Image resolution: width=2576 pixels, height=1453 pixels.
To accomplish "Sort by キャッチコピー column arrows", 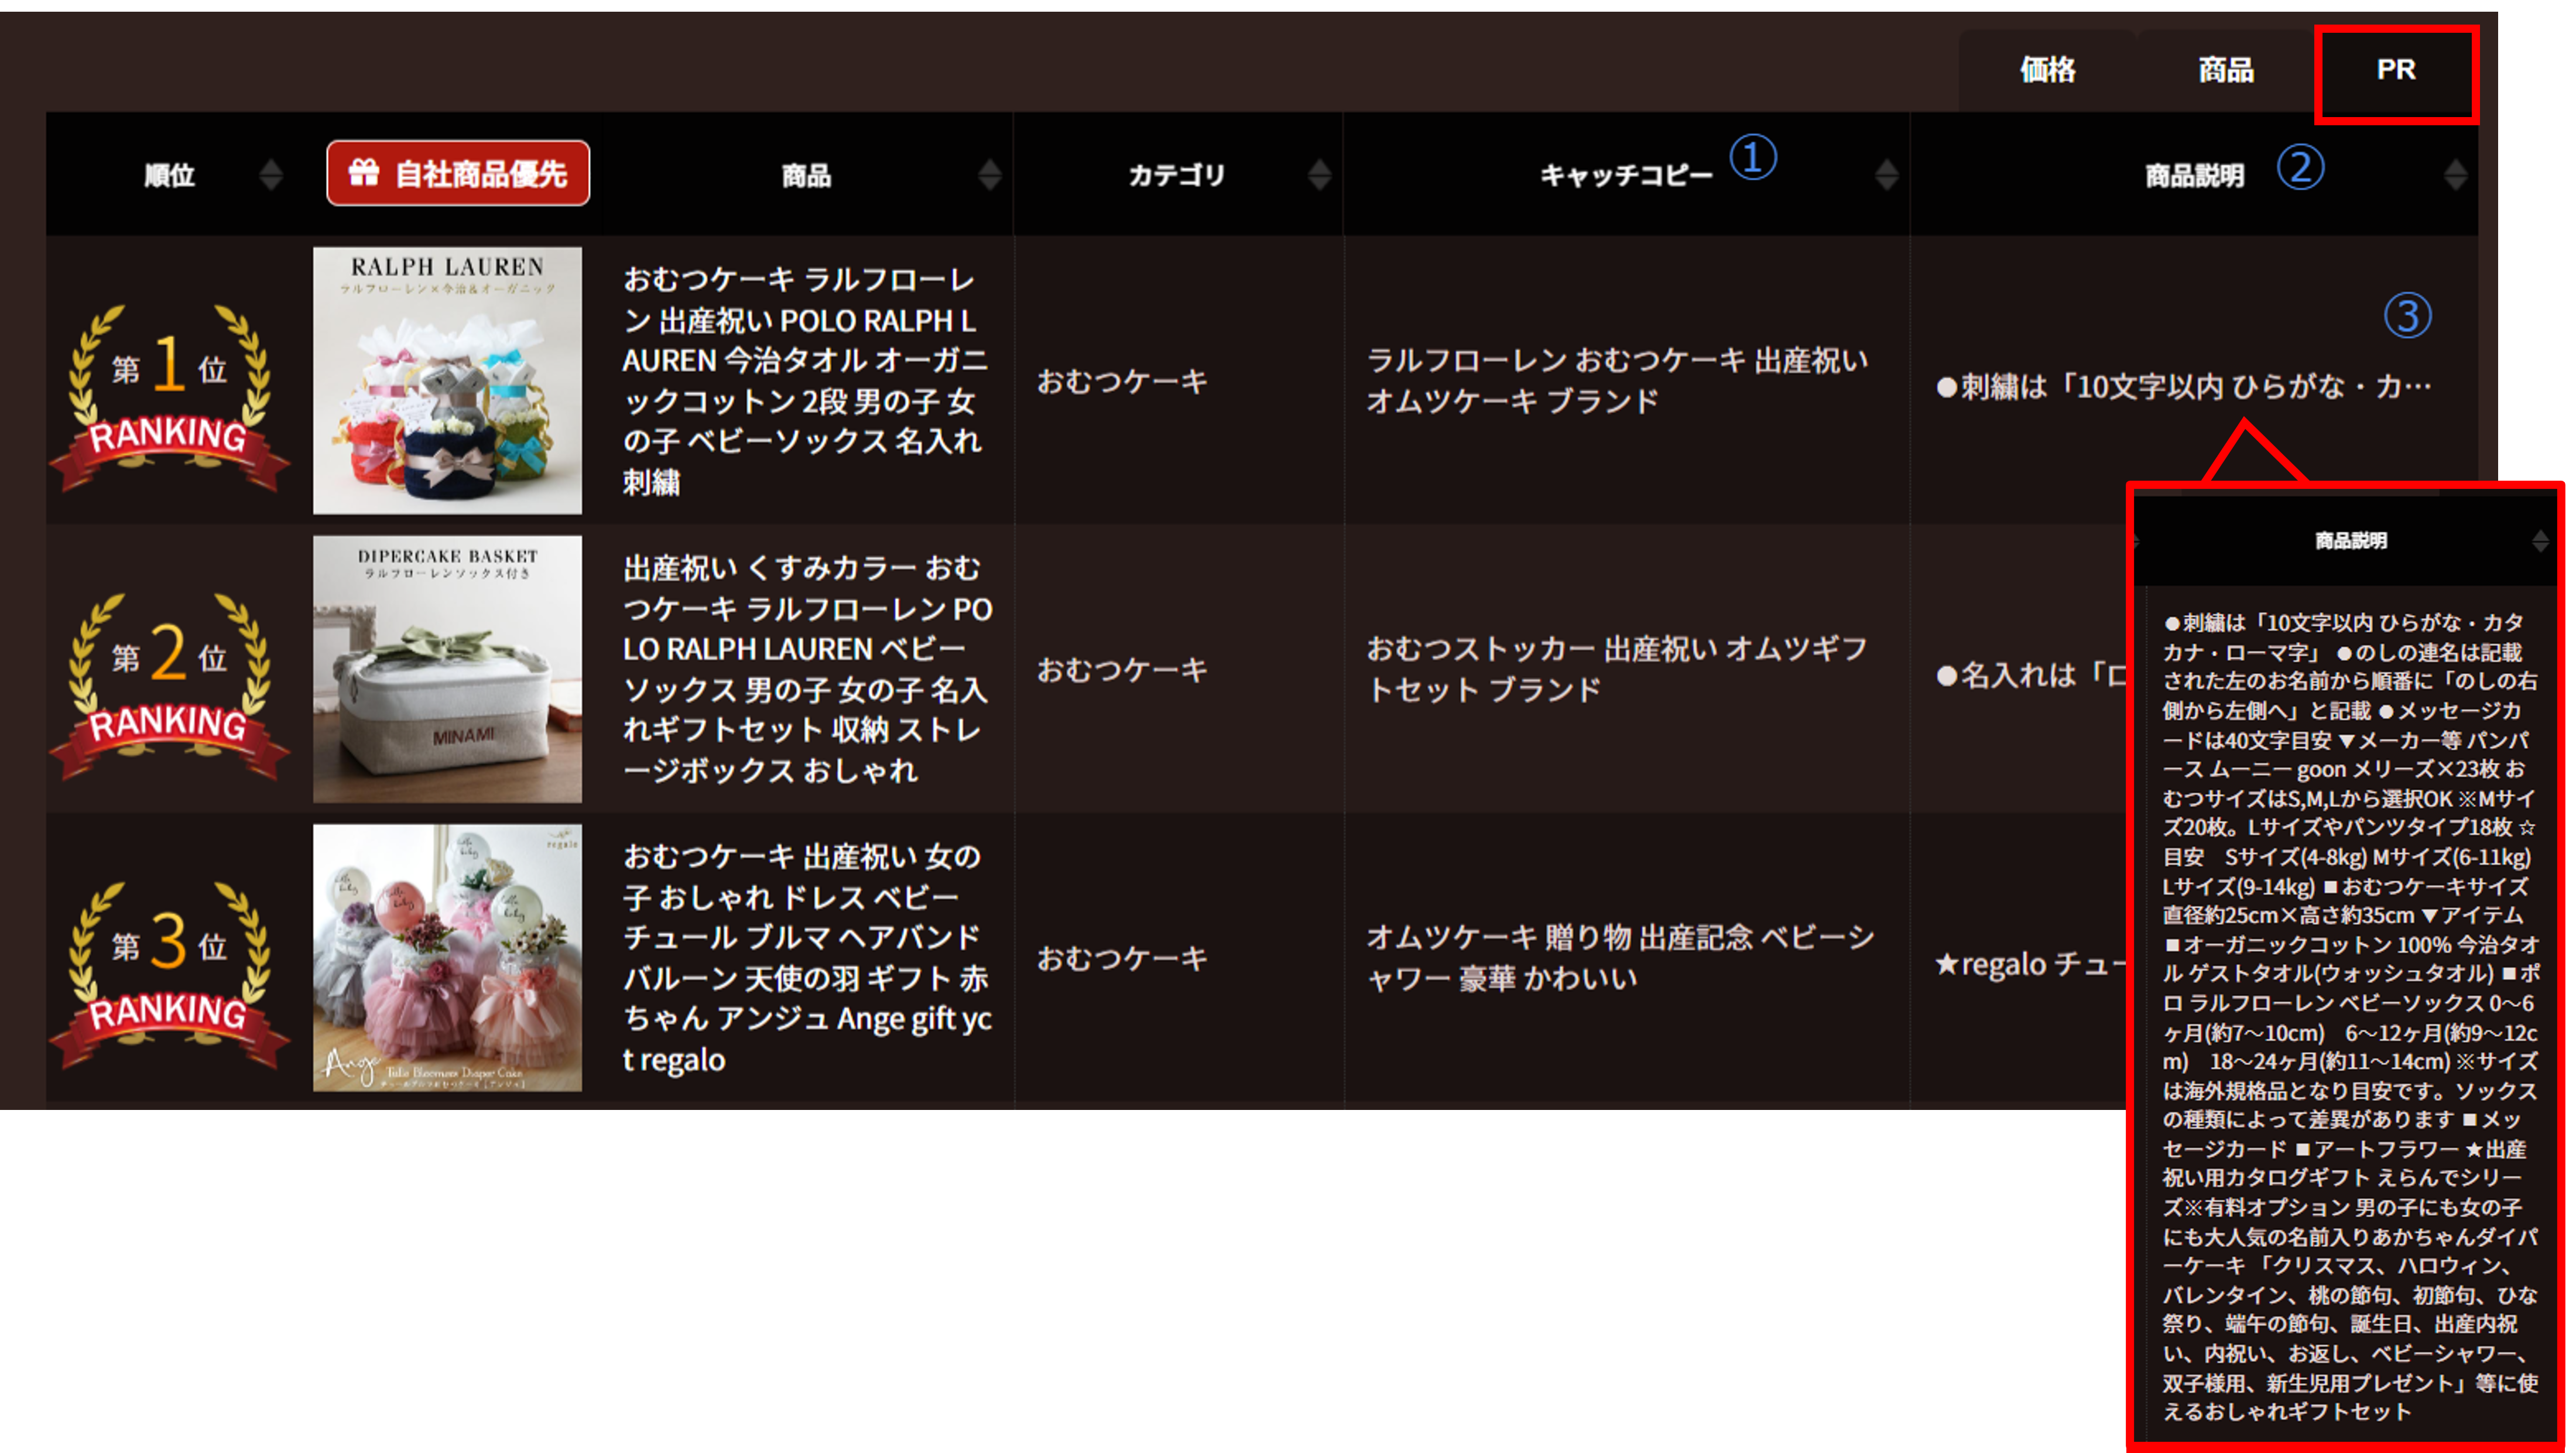I will 1886,175.
